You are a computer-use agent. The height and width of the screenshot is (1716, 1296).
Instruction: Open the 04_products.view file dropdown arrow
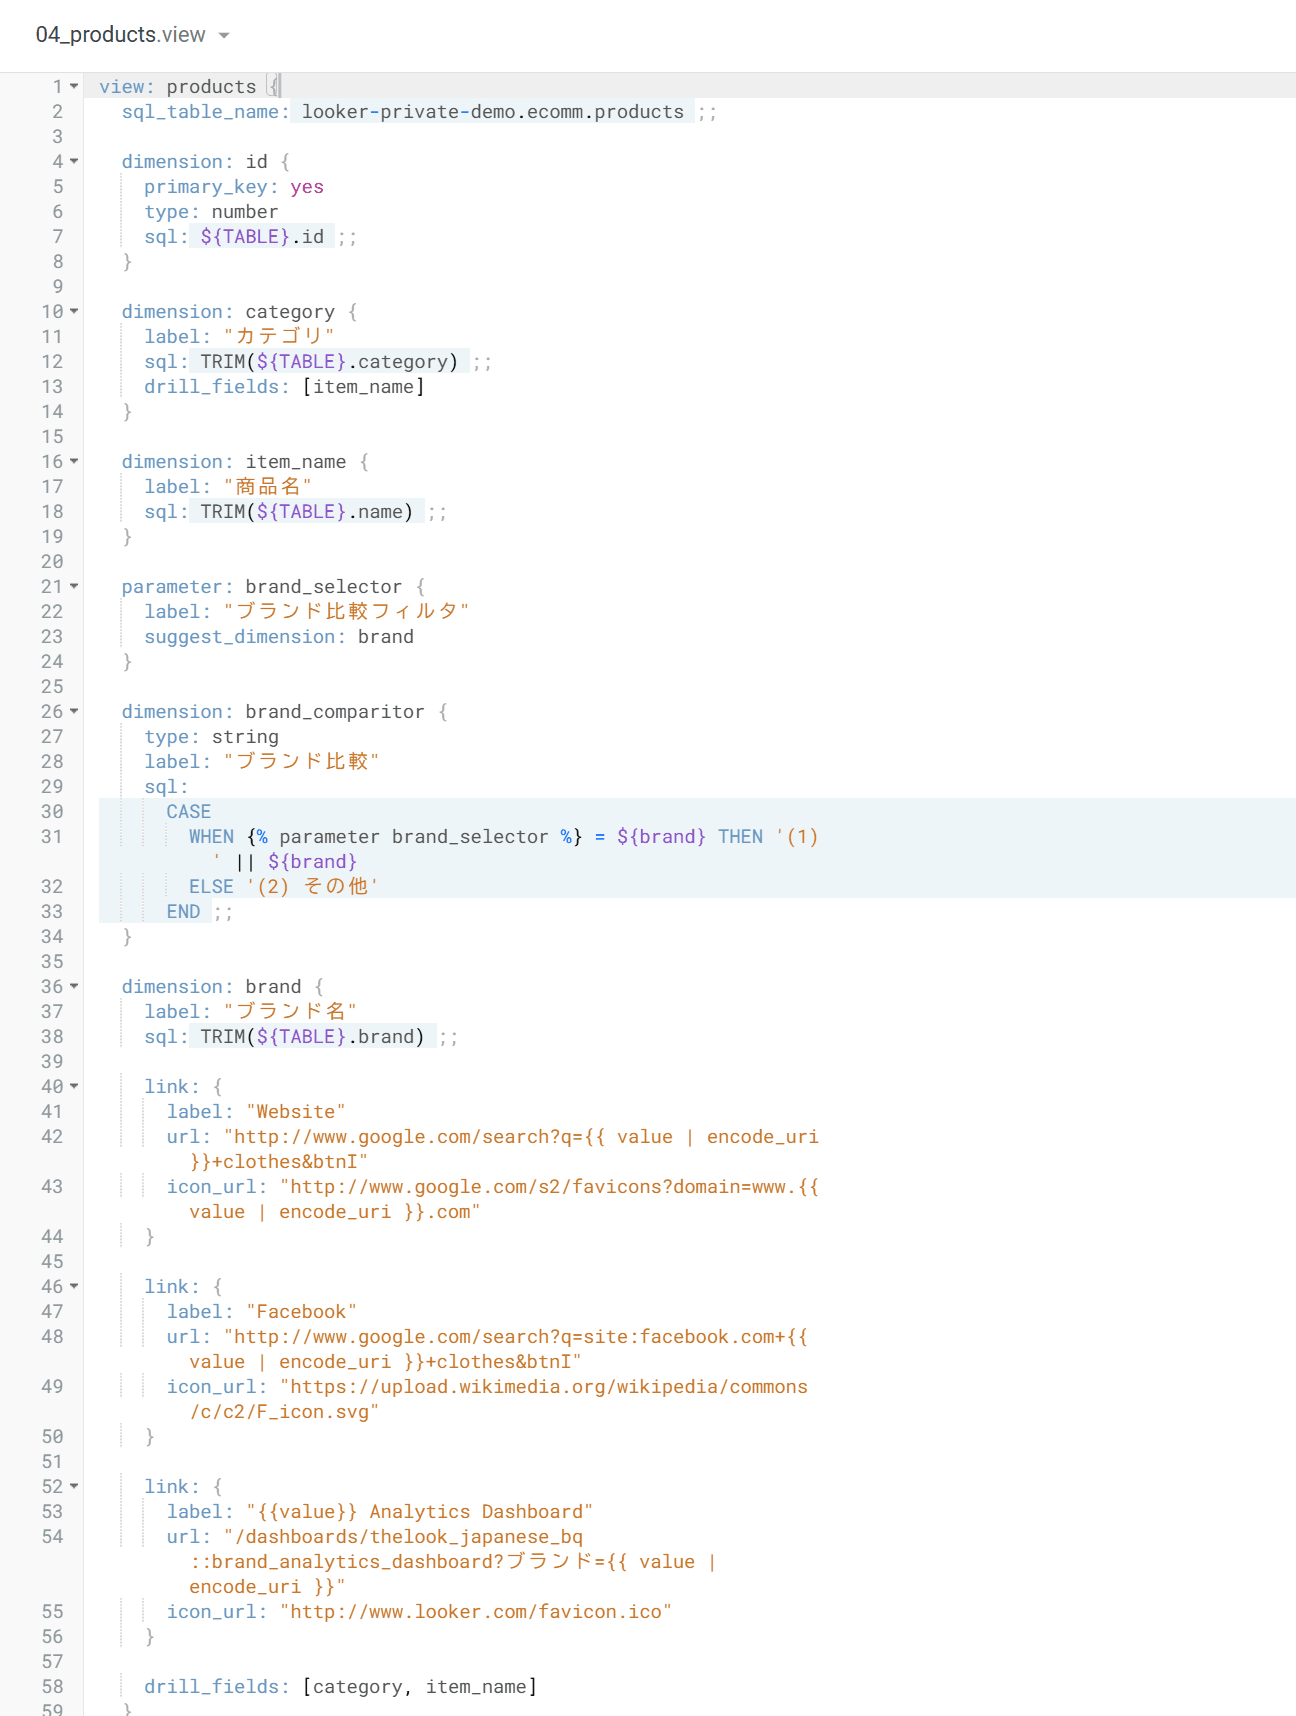[x=224, y=36]
